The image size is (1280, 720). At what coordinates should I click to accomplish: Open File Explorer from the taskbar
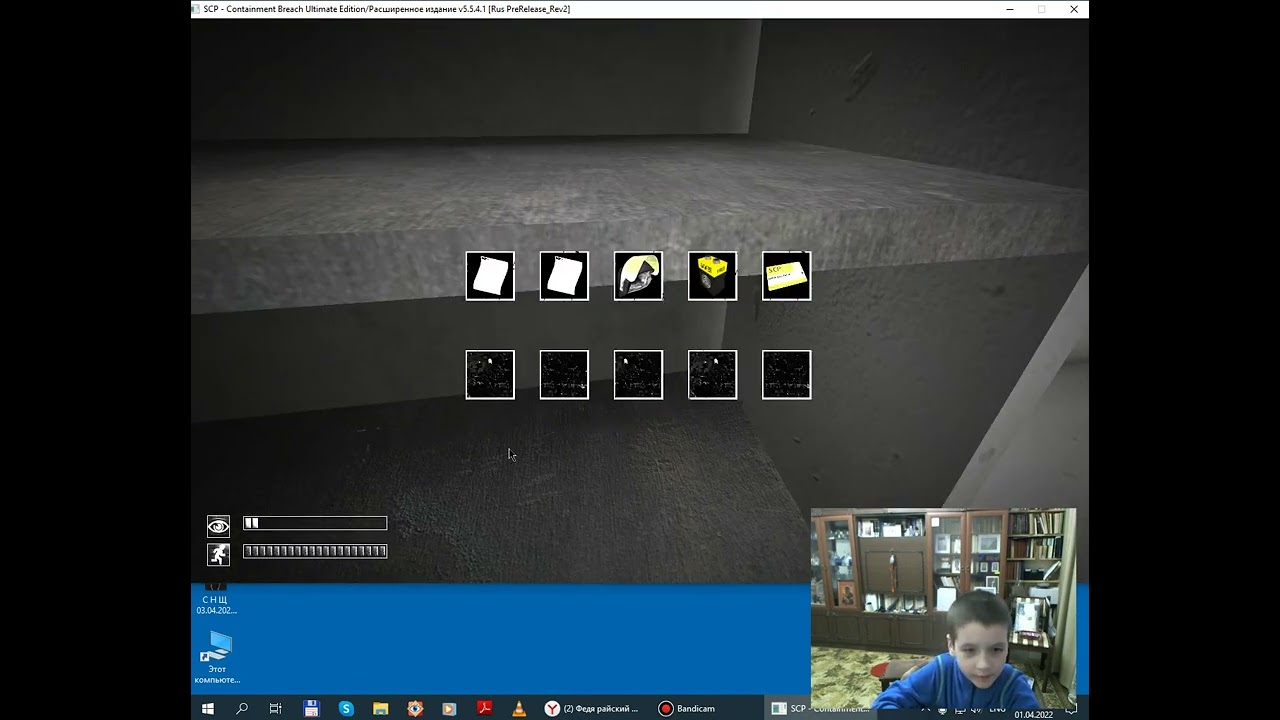[x=380, y=708]
